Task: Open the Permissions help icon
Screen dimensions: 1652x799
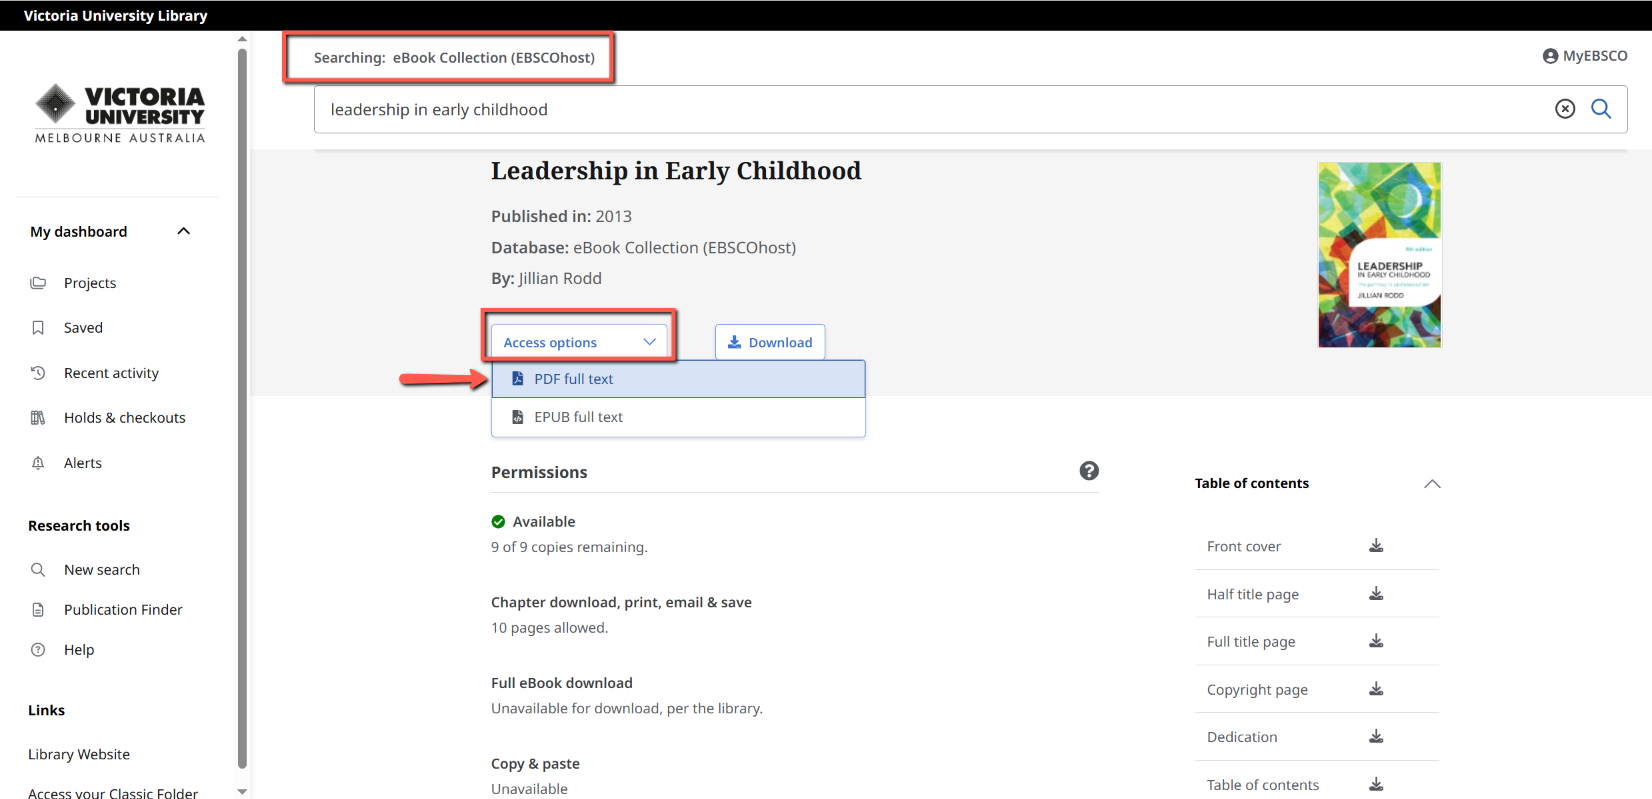Action: pos(1089,471)
